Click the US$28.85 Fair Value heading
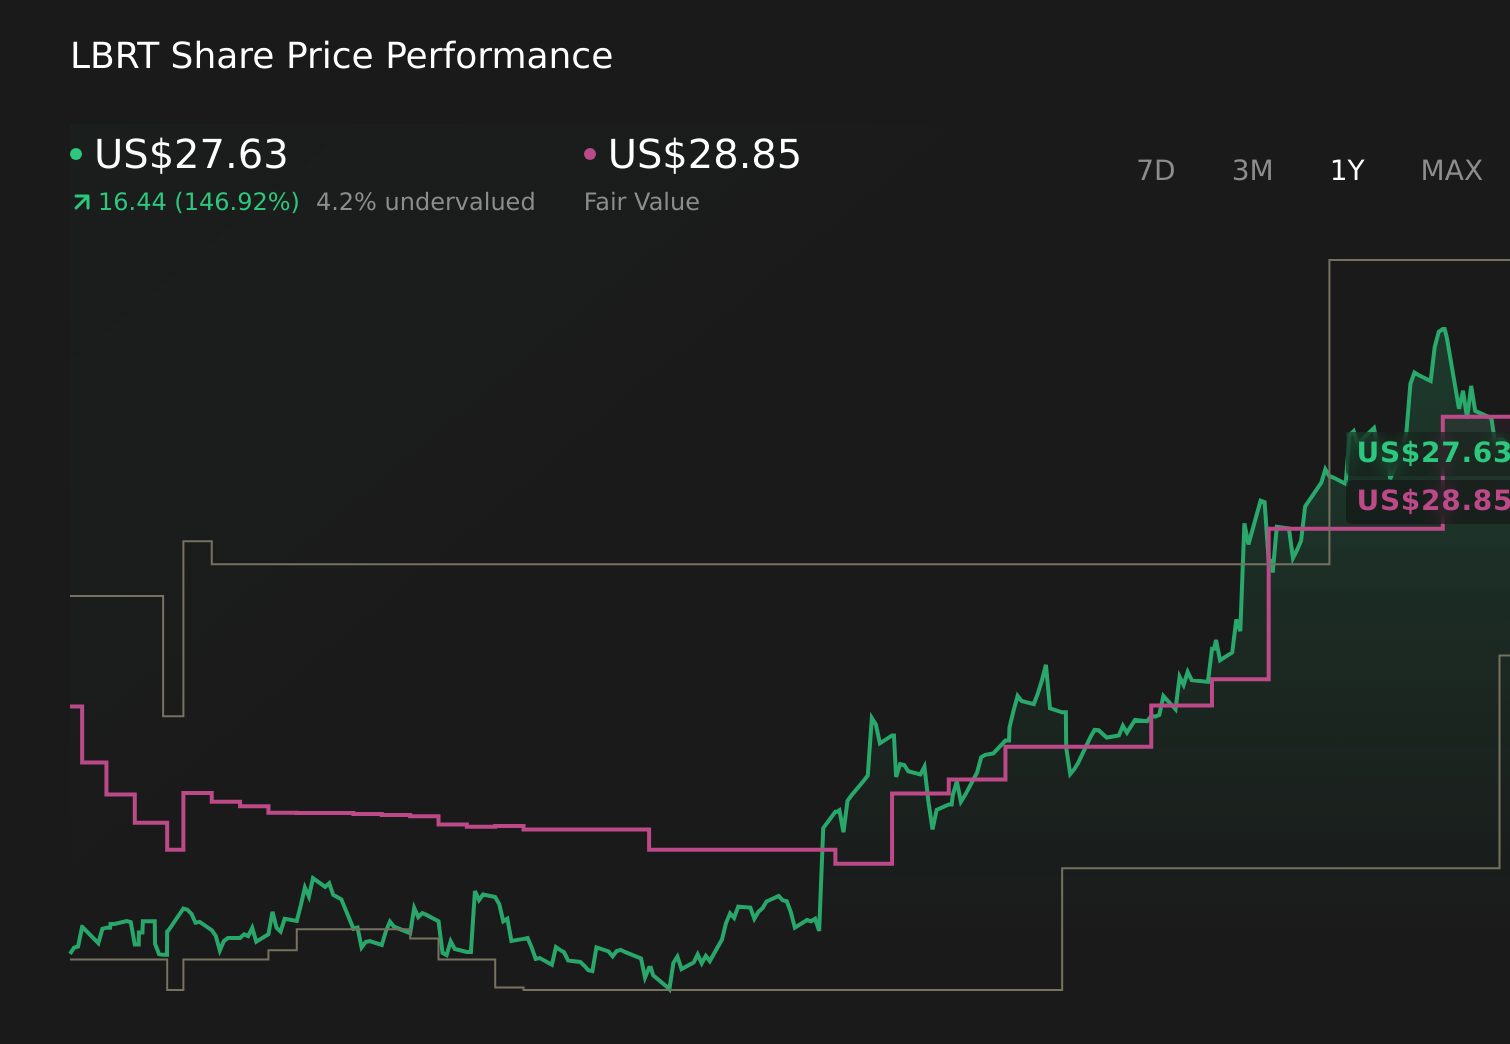Image resolution: width=1510 pixels, height=1044 pixels. [703, 155]
